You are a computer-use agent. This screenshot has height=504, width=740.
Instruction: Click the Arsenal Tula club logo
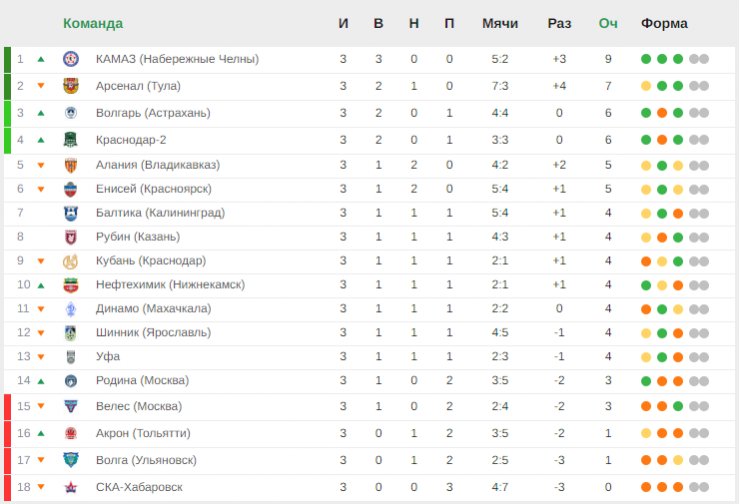point(71,86)
